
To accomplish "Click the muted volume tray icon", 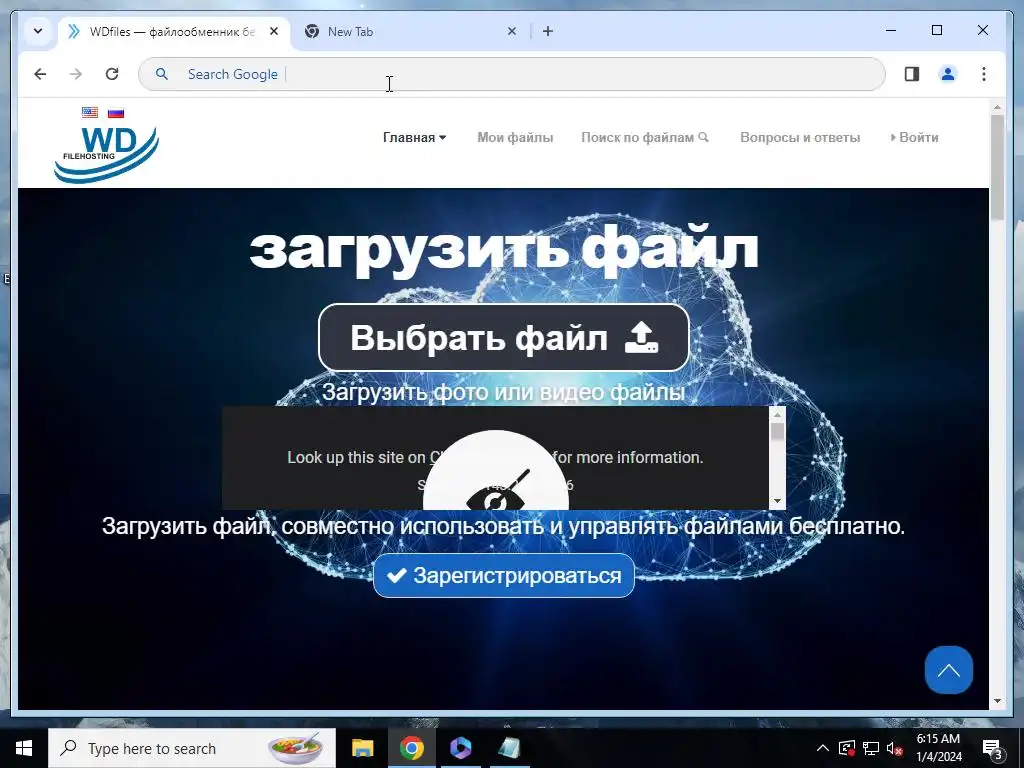I will click(x=894, y=748).
